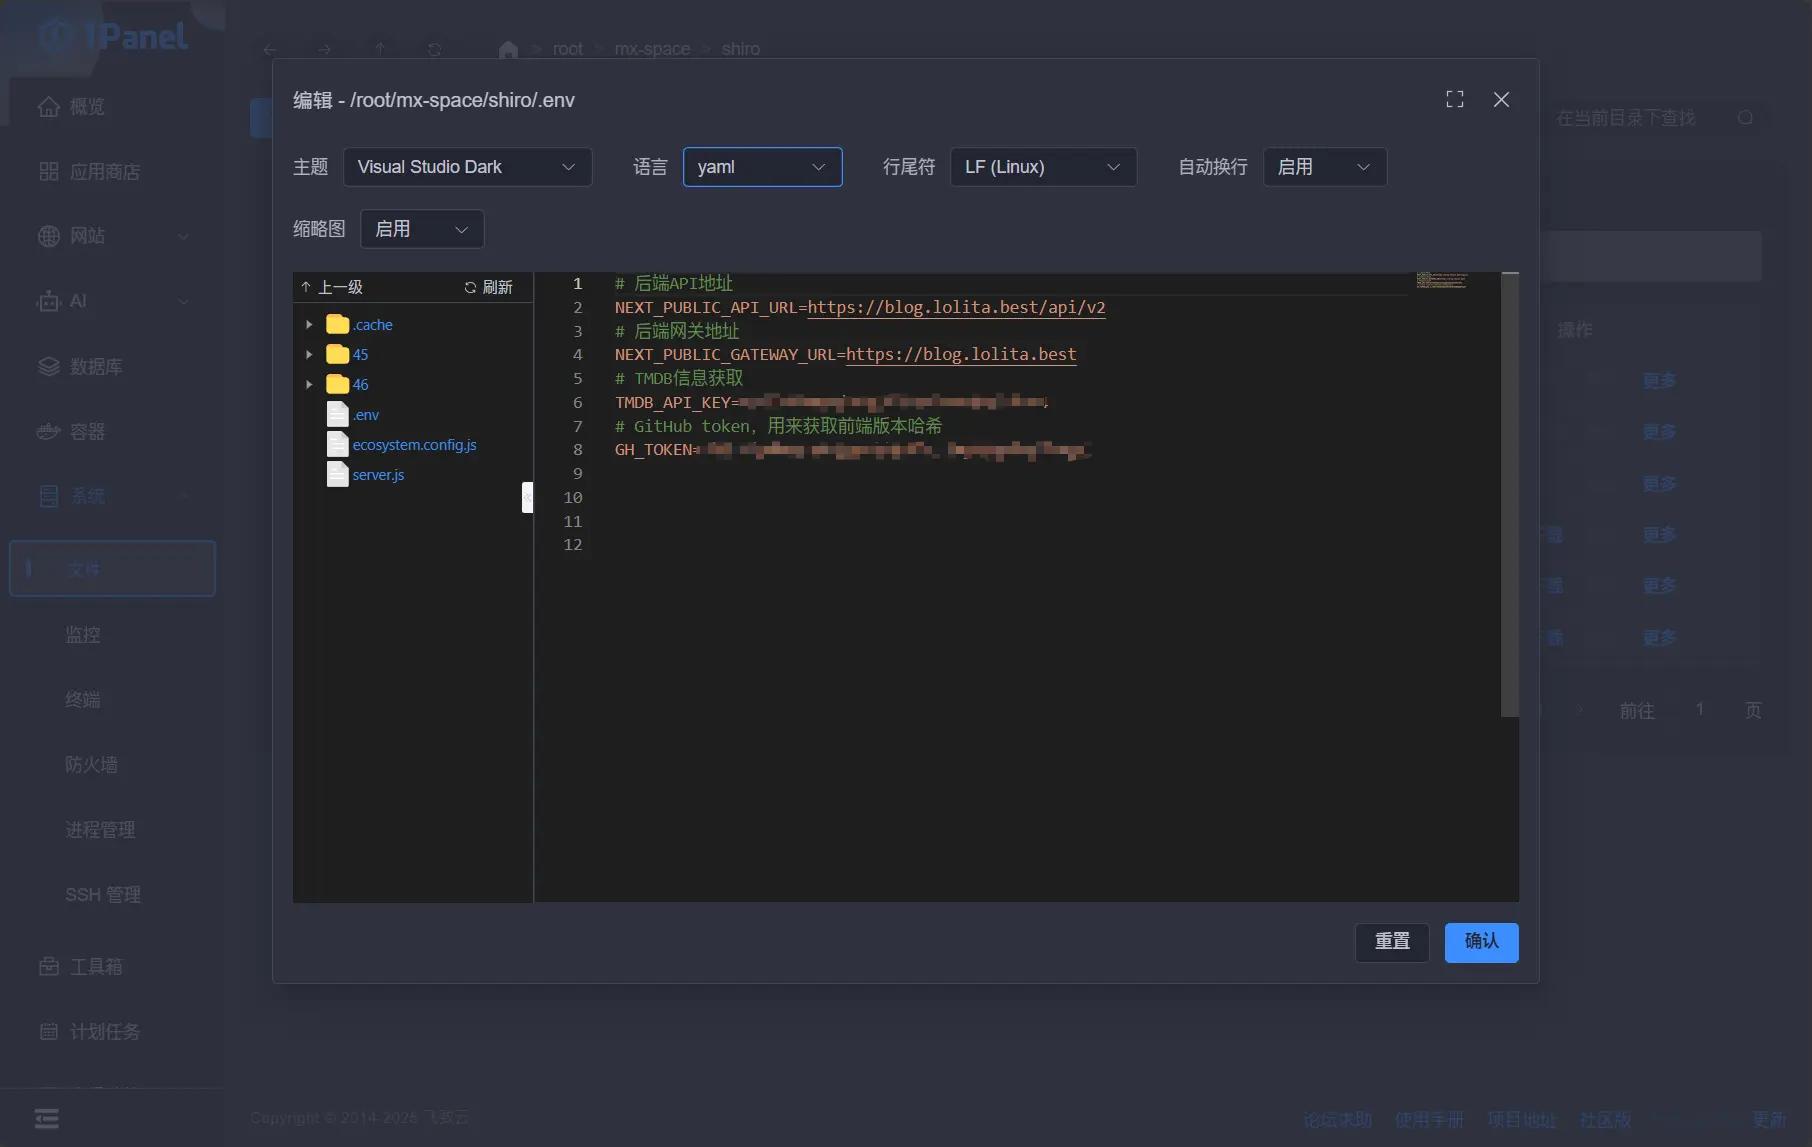The image size is (1812, 1147).
Task: Click the app store grid icon
Action: 49,172
